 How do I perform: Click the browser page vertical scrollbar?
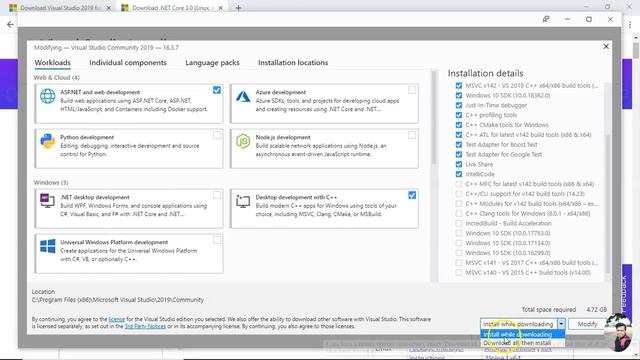point(636,51)
